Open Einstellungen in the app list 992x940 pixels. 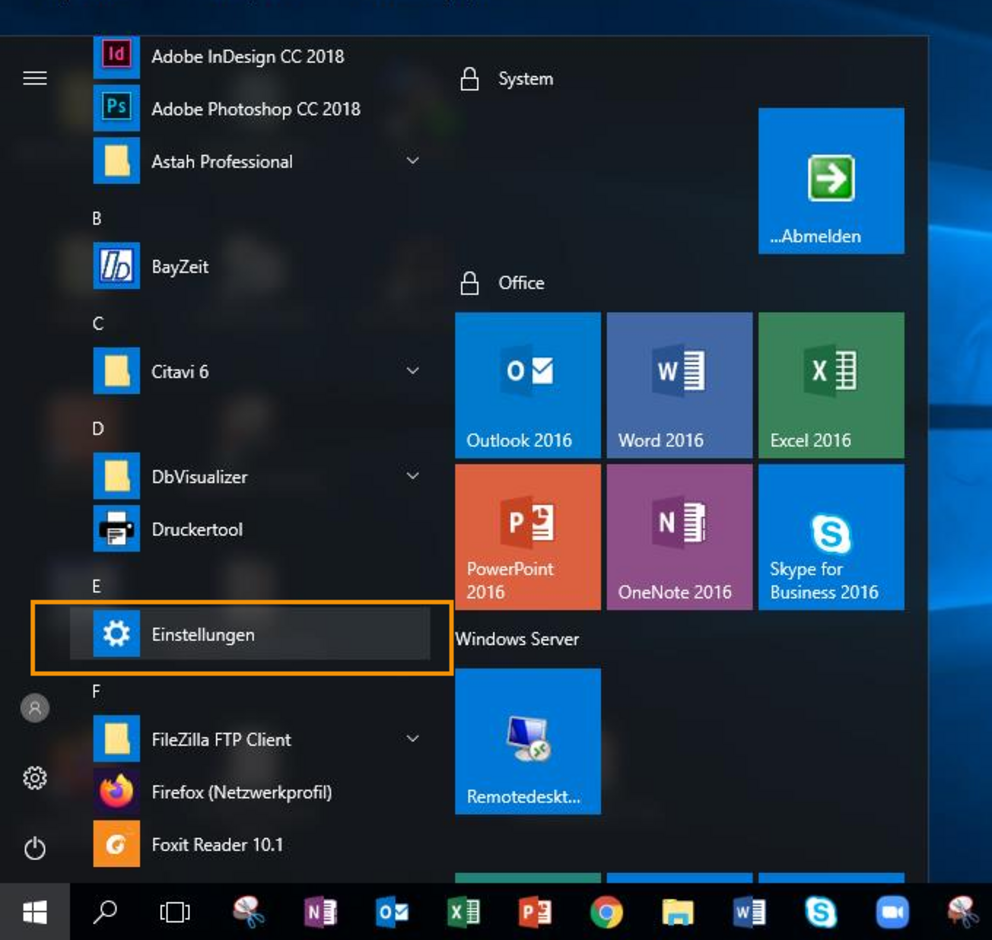click(x=250, y=634)
